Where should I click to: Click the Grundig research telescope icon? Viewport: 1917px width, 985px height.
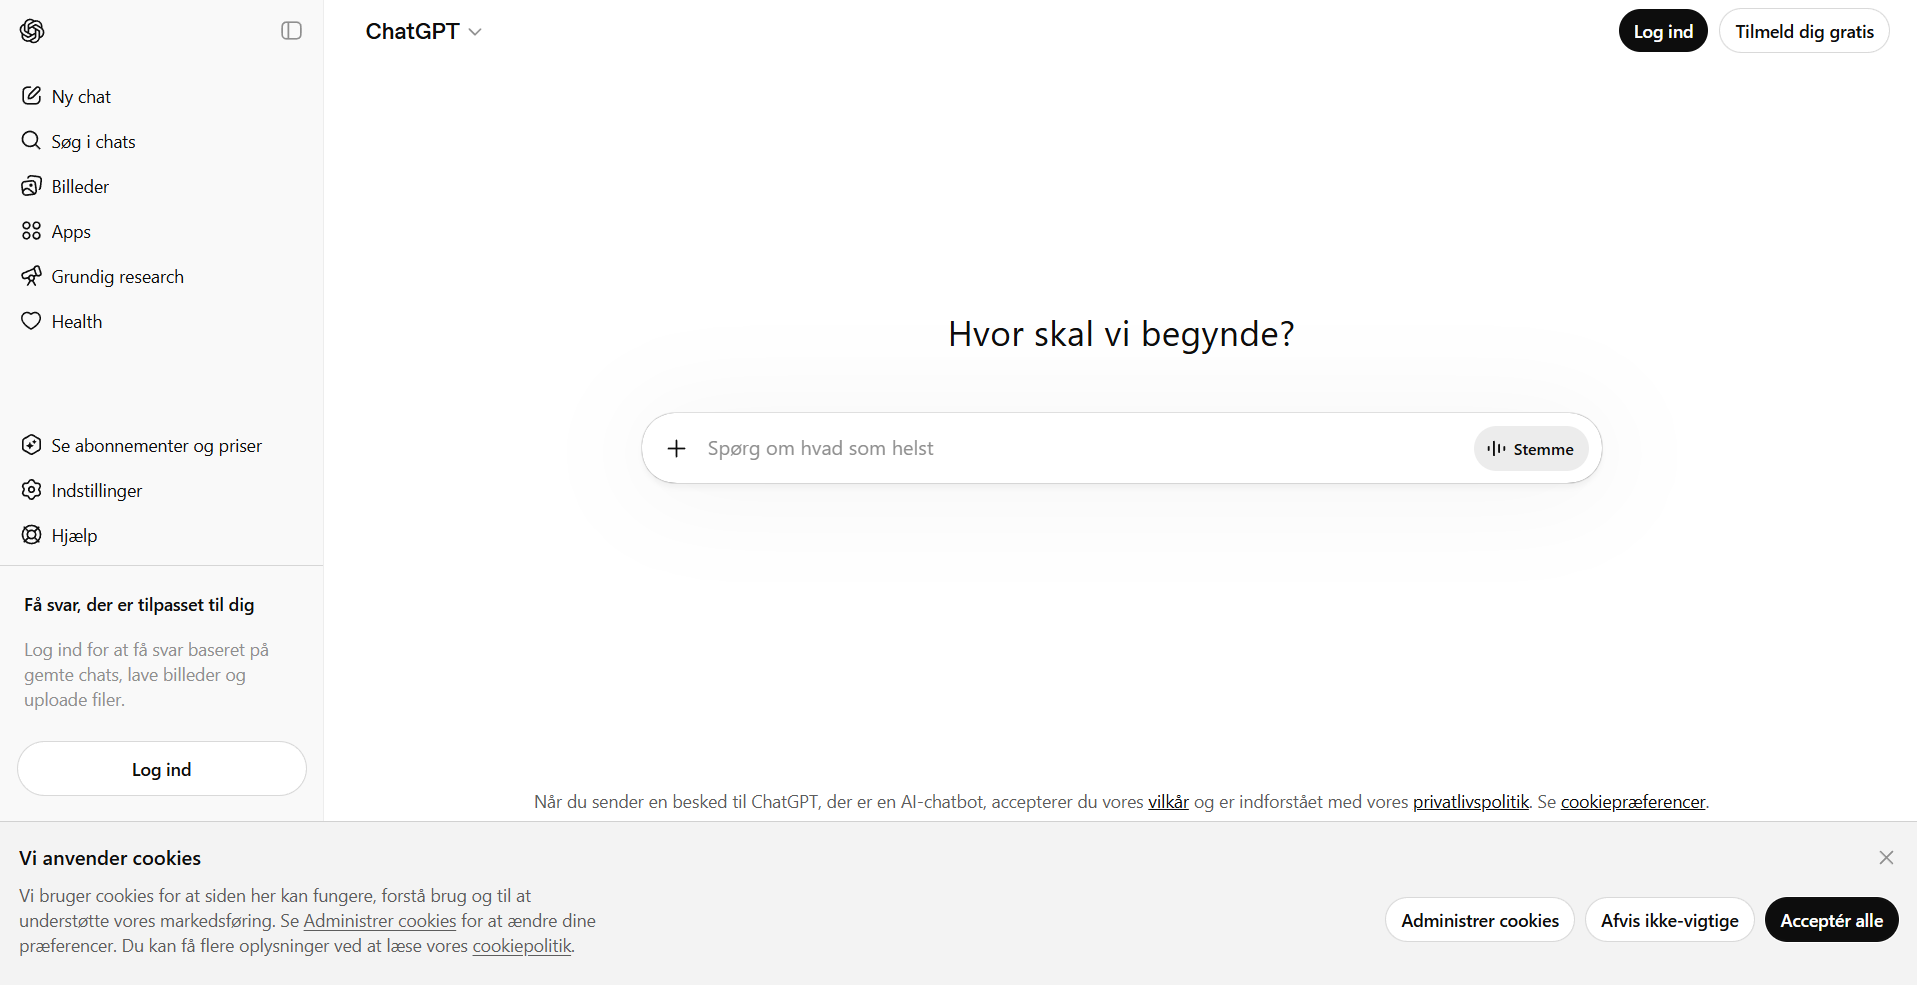(x=32, y=276)
